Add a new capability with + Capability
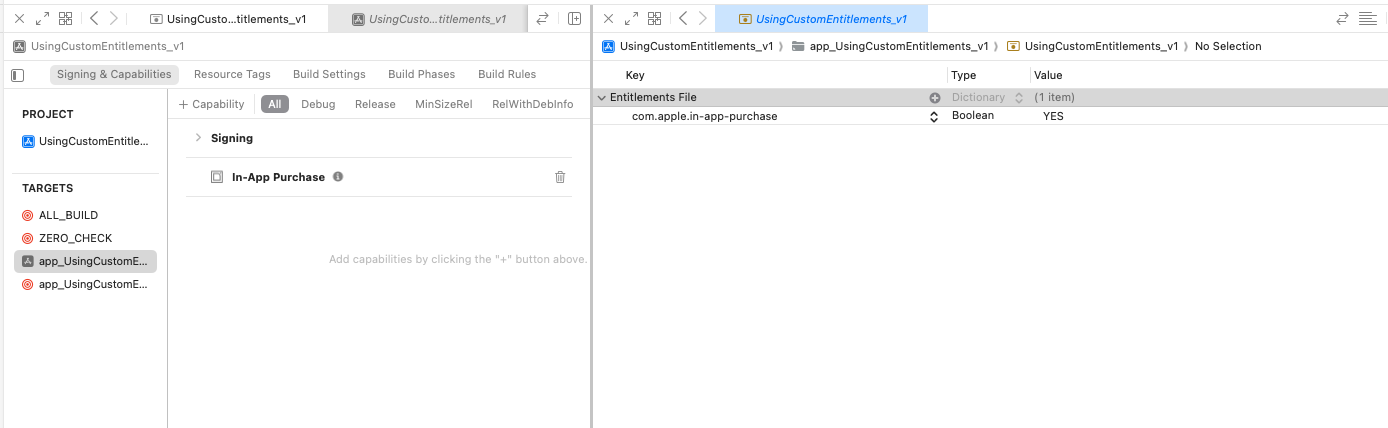1388x428 pixels. point(211,104)
